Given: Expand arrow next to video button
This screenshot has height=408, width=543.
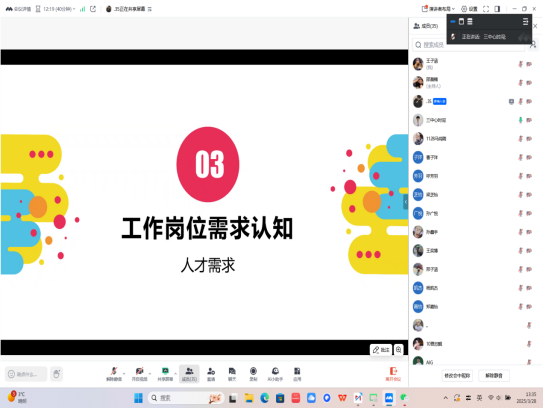Looking at the screenshot, I should (150, 373).
